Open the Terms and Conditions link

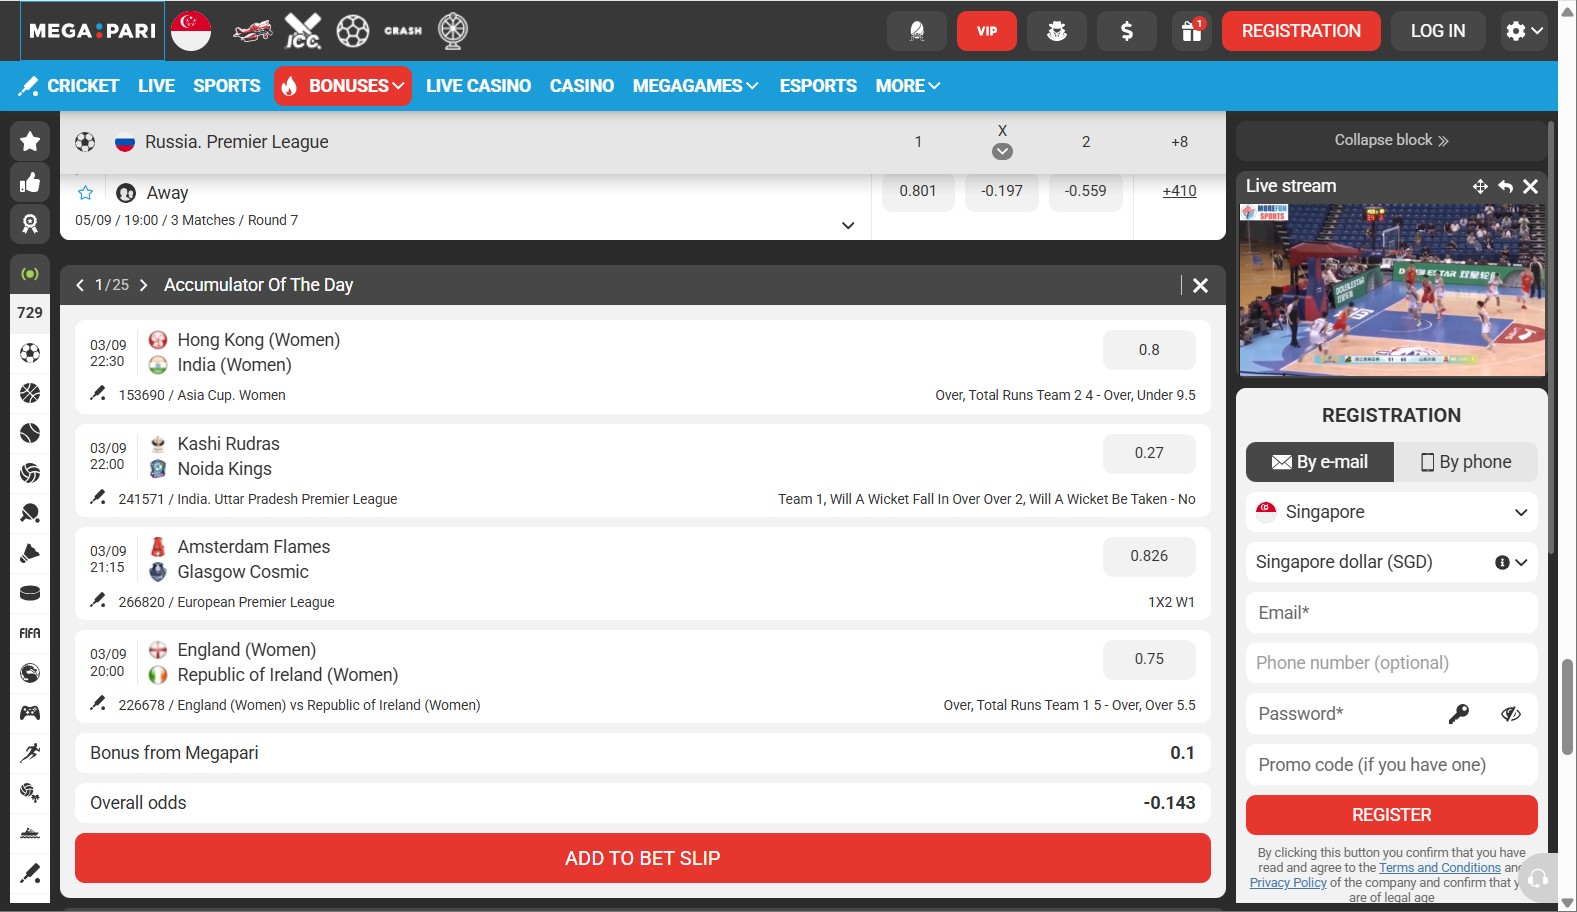[x=1440, y=868]
